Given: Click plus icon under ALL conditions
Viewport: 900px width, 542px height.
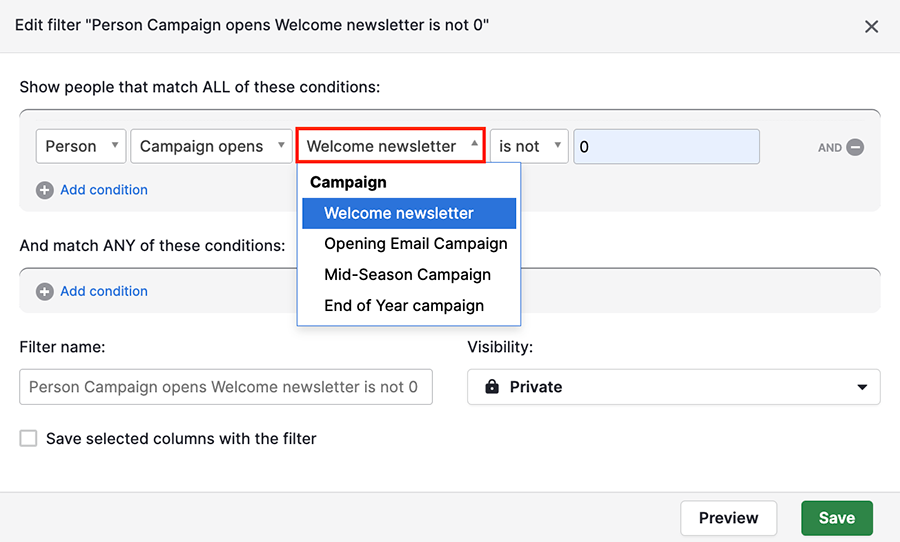Looking at the screenshot, I should [x=45, y=190].
